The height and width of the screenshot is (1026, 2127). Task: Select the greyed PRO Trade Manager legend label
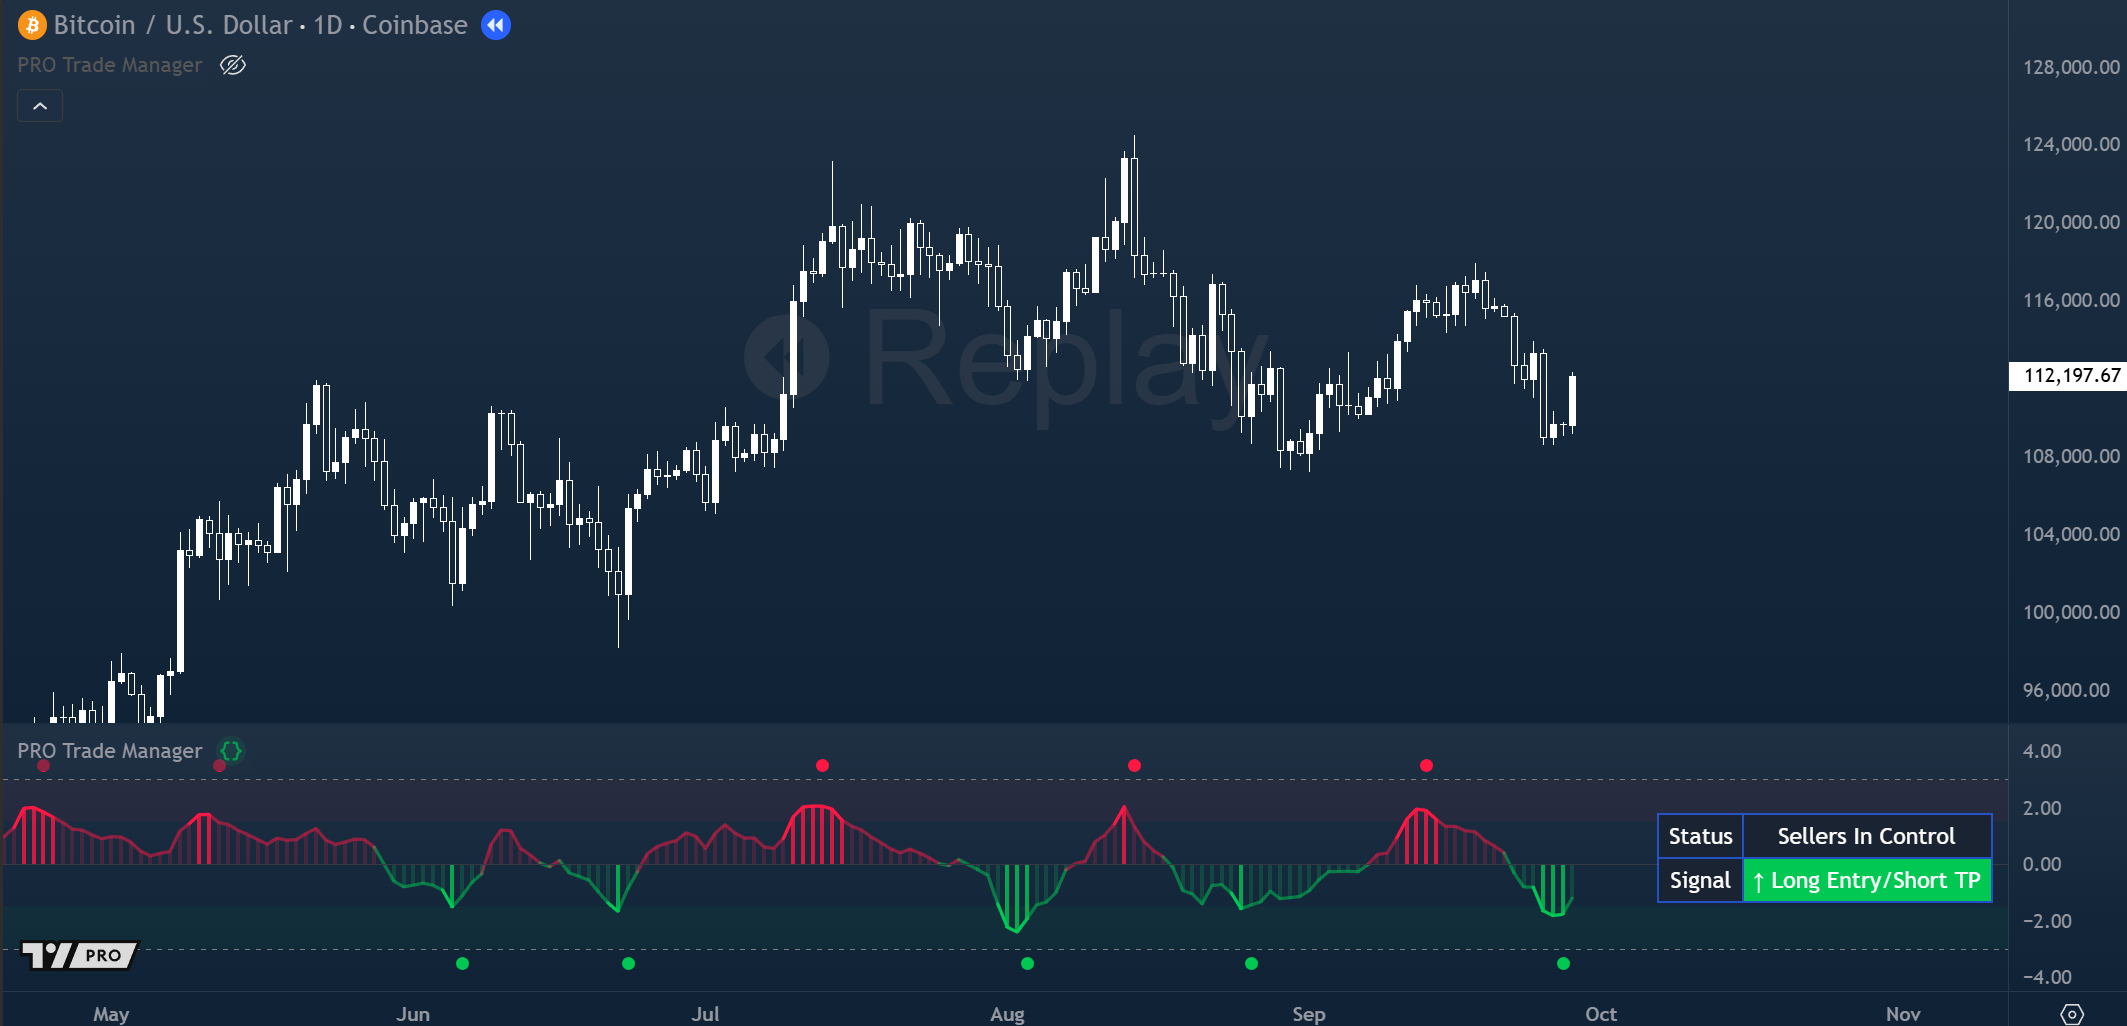[110, 65]
